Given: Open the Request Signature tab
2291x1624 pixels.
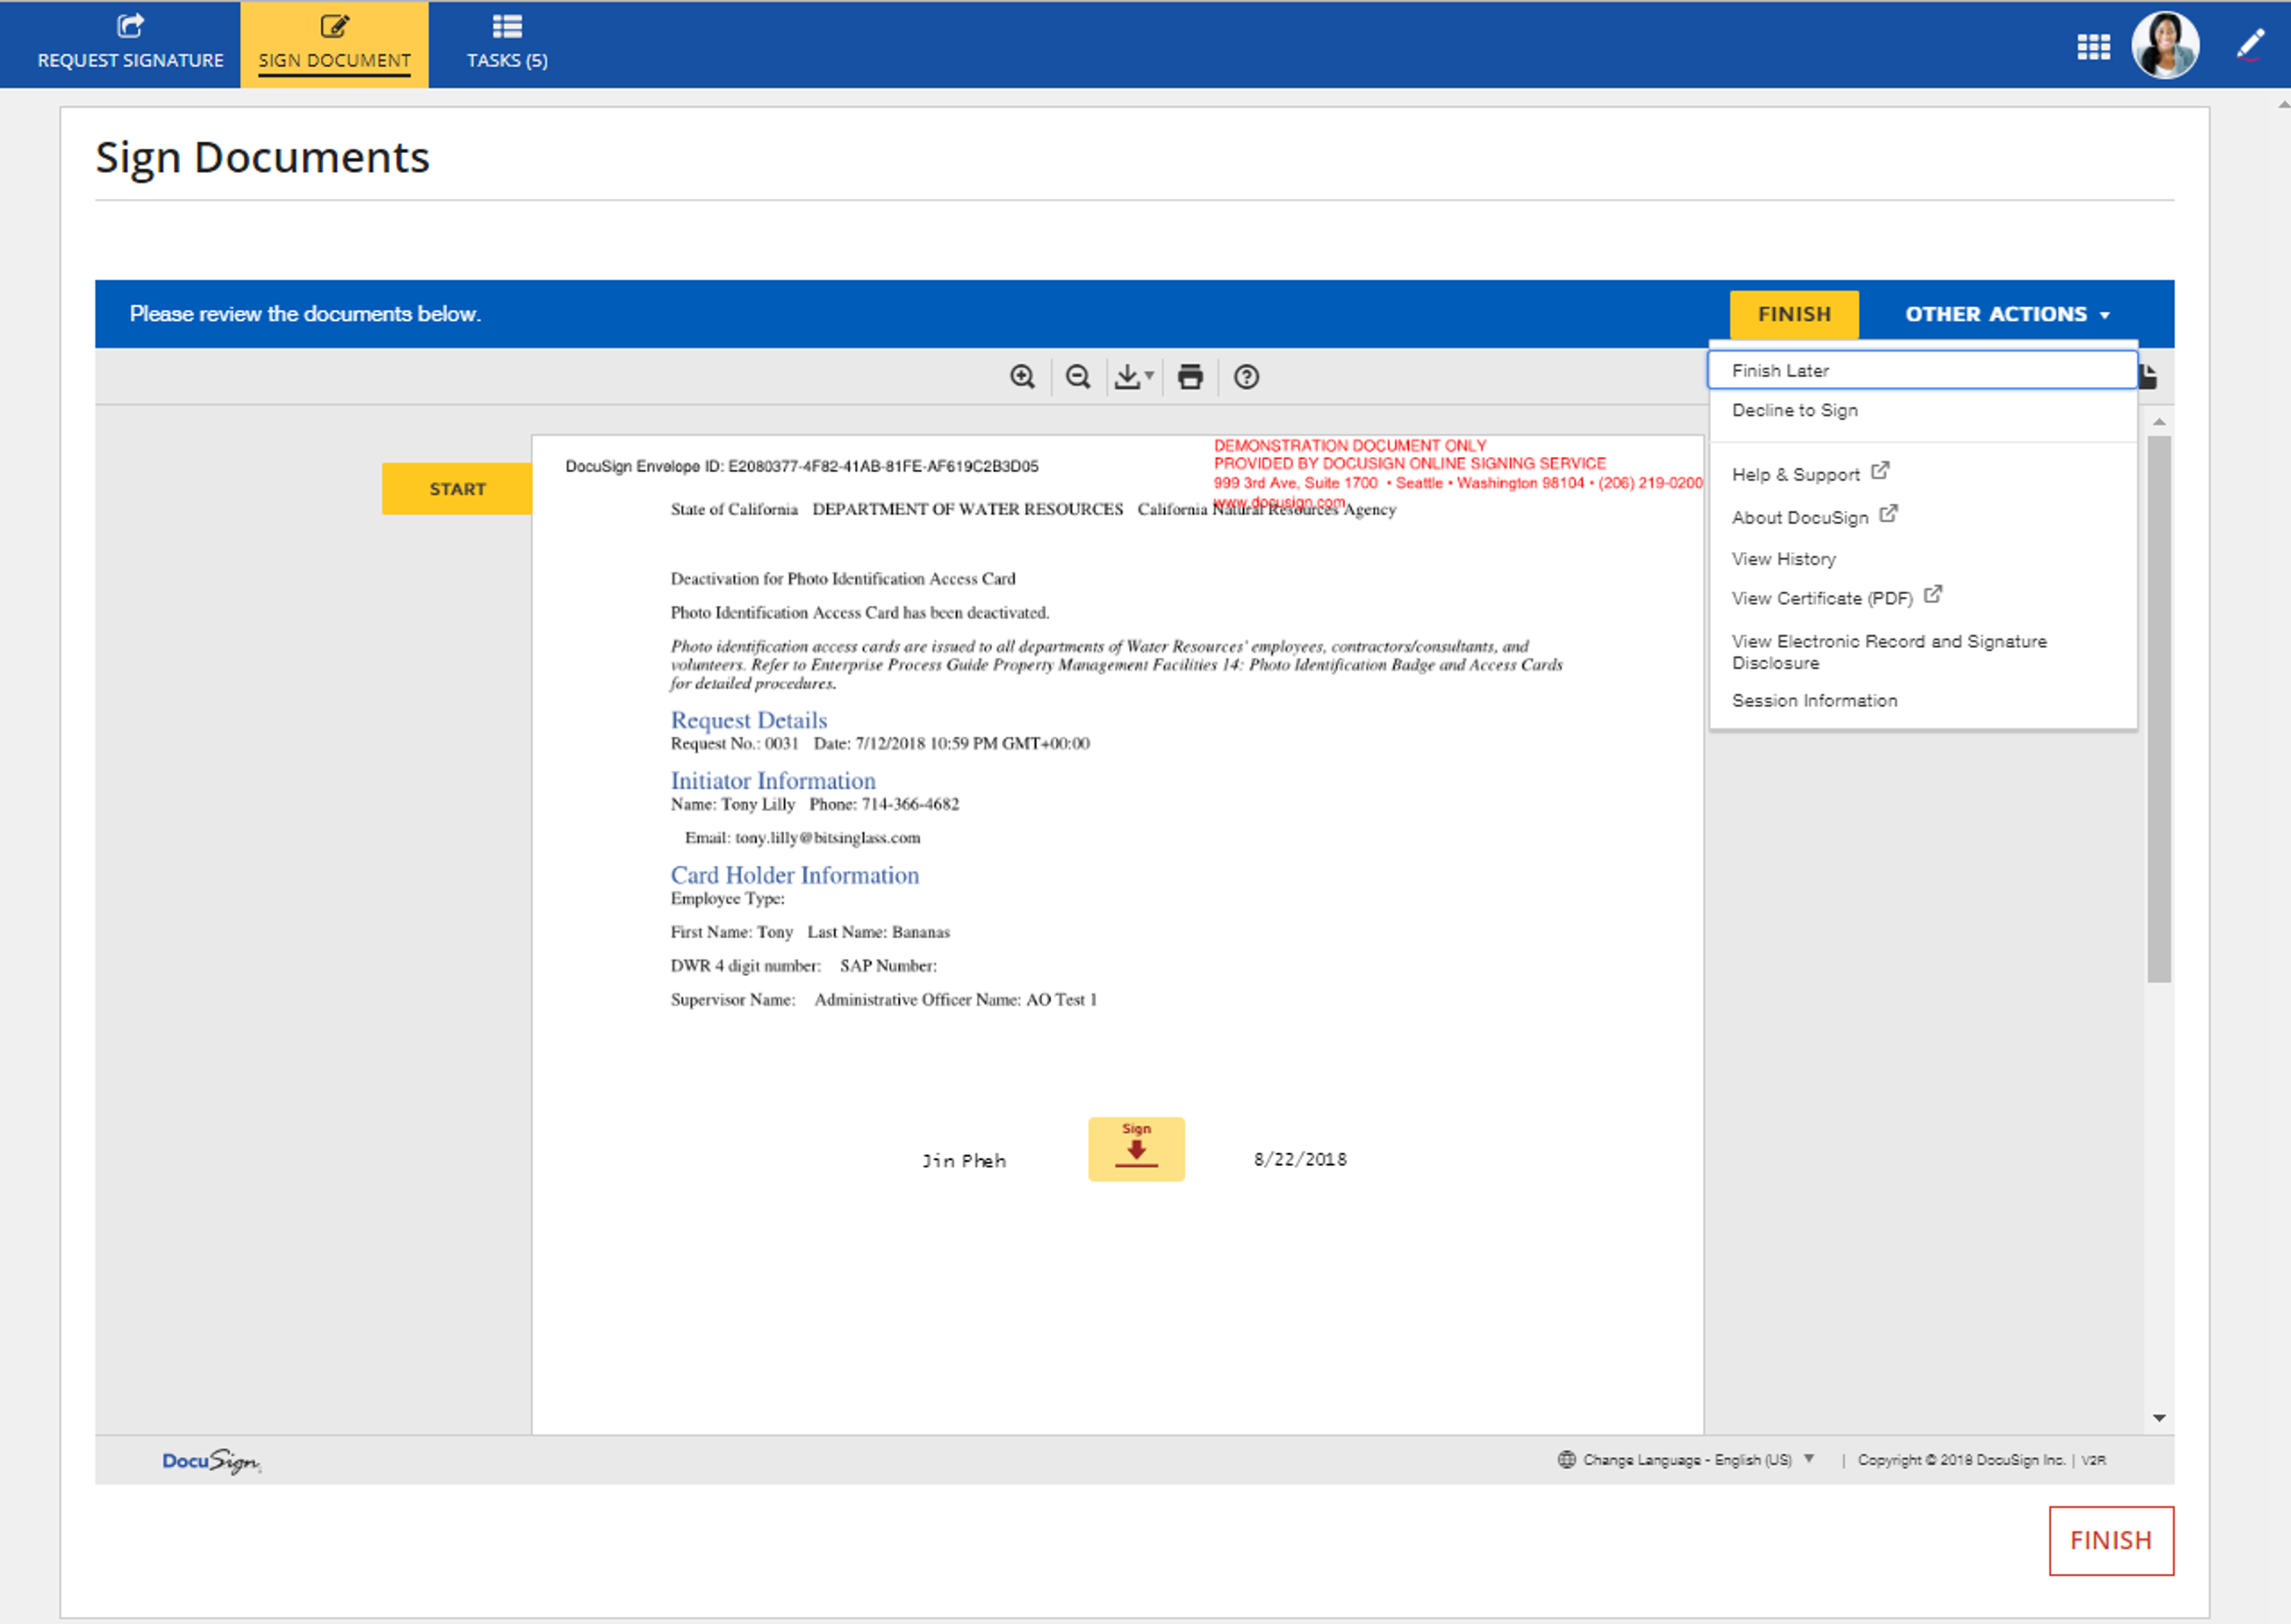Looking at the screenshot, I should [x=130, y=44].
